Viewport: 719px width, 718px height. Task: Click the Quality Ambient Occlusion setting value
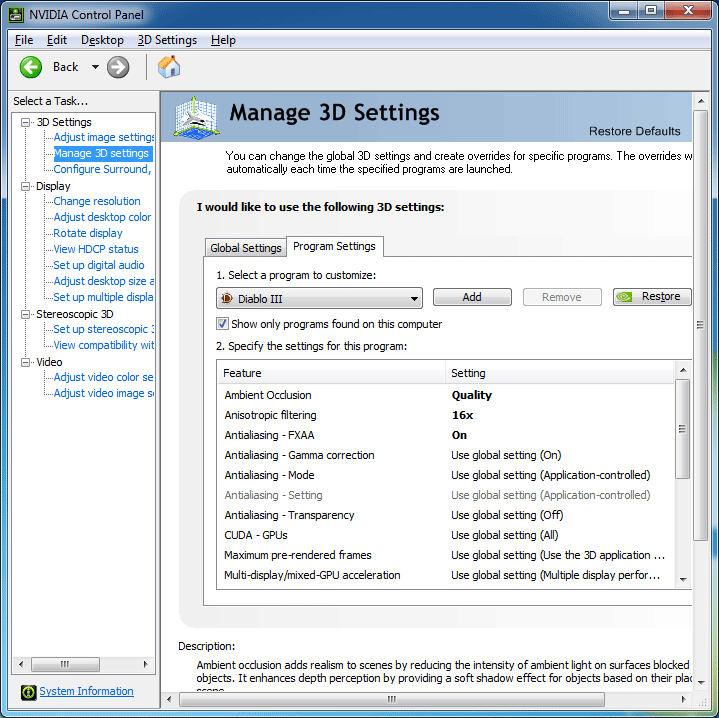pyautogui.click(x=471, y=395)
